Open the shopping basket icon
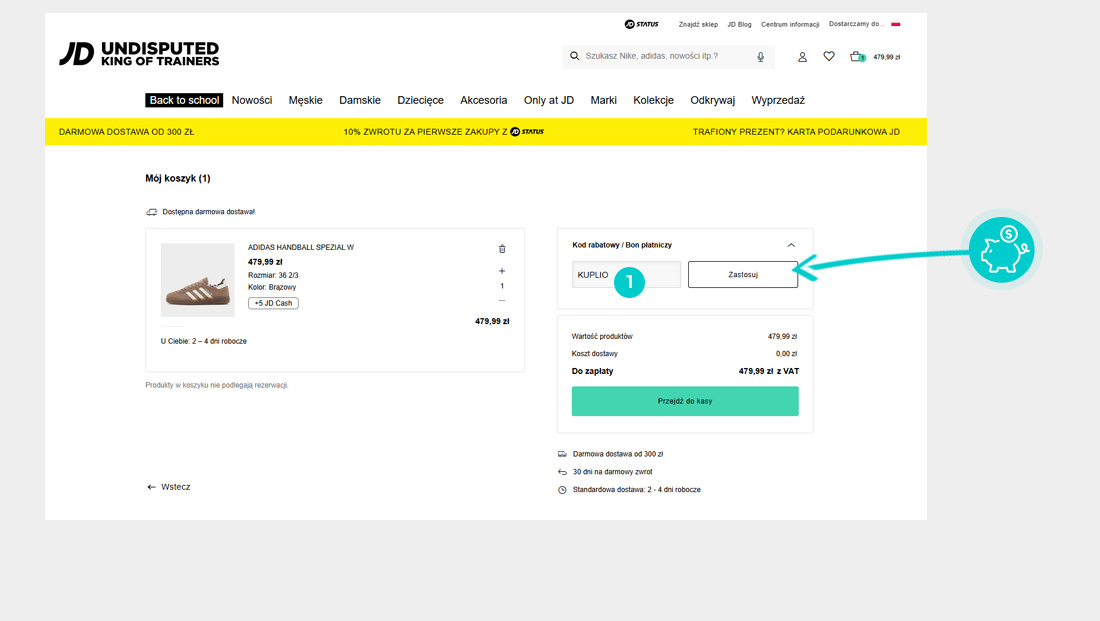 point(857,57)
